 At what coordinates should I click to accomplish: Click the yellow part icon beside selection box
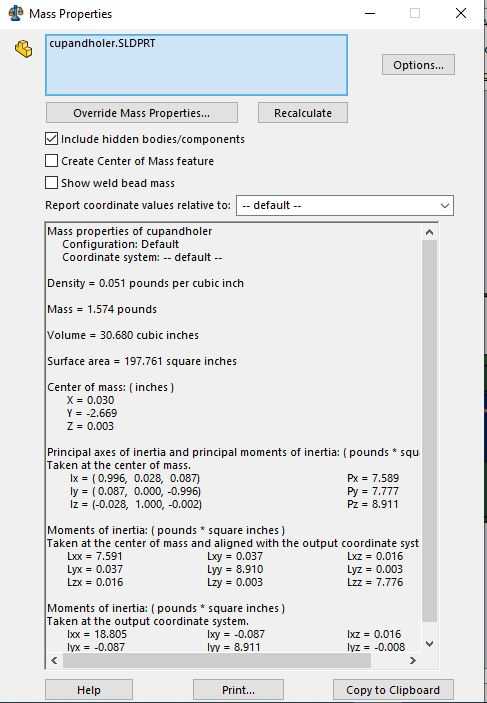[x=23, y=49]
